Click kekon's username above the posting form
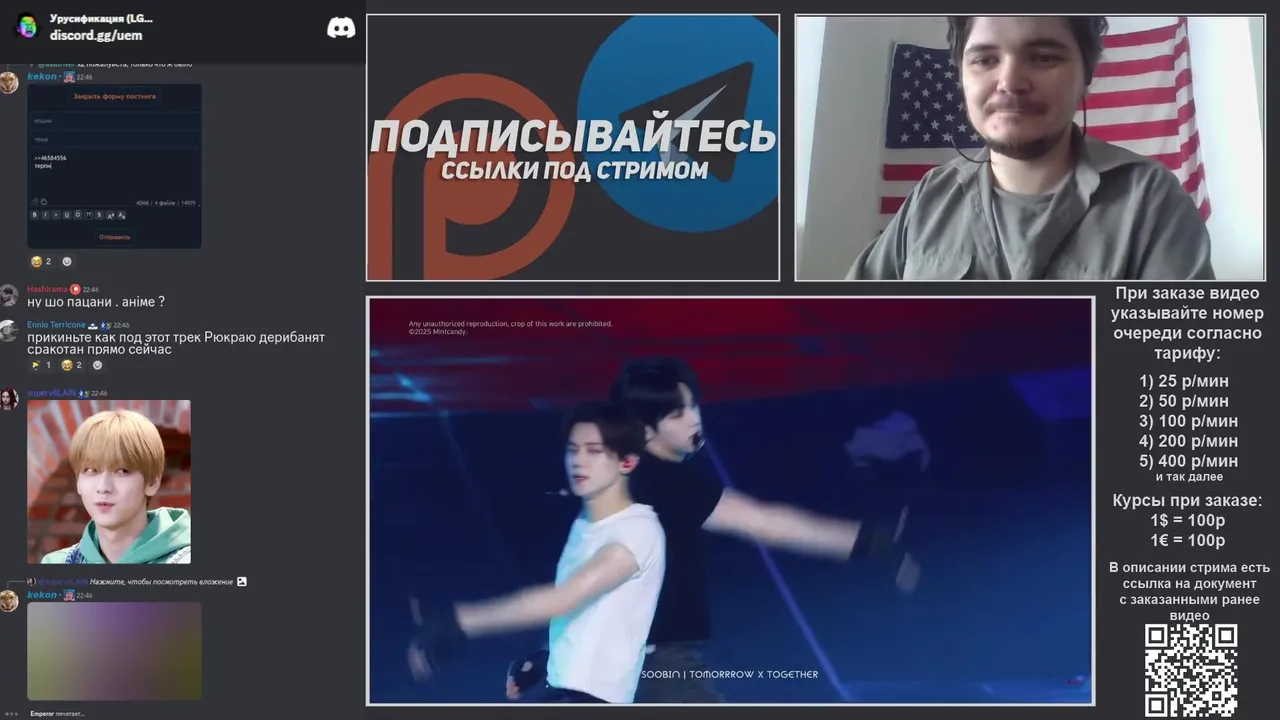 [42, 76]
